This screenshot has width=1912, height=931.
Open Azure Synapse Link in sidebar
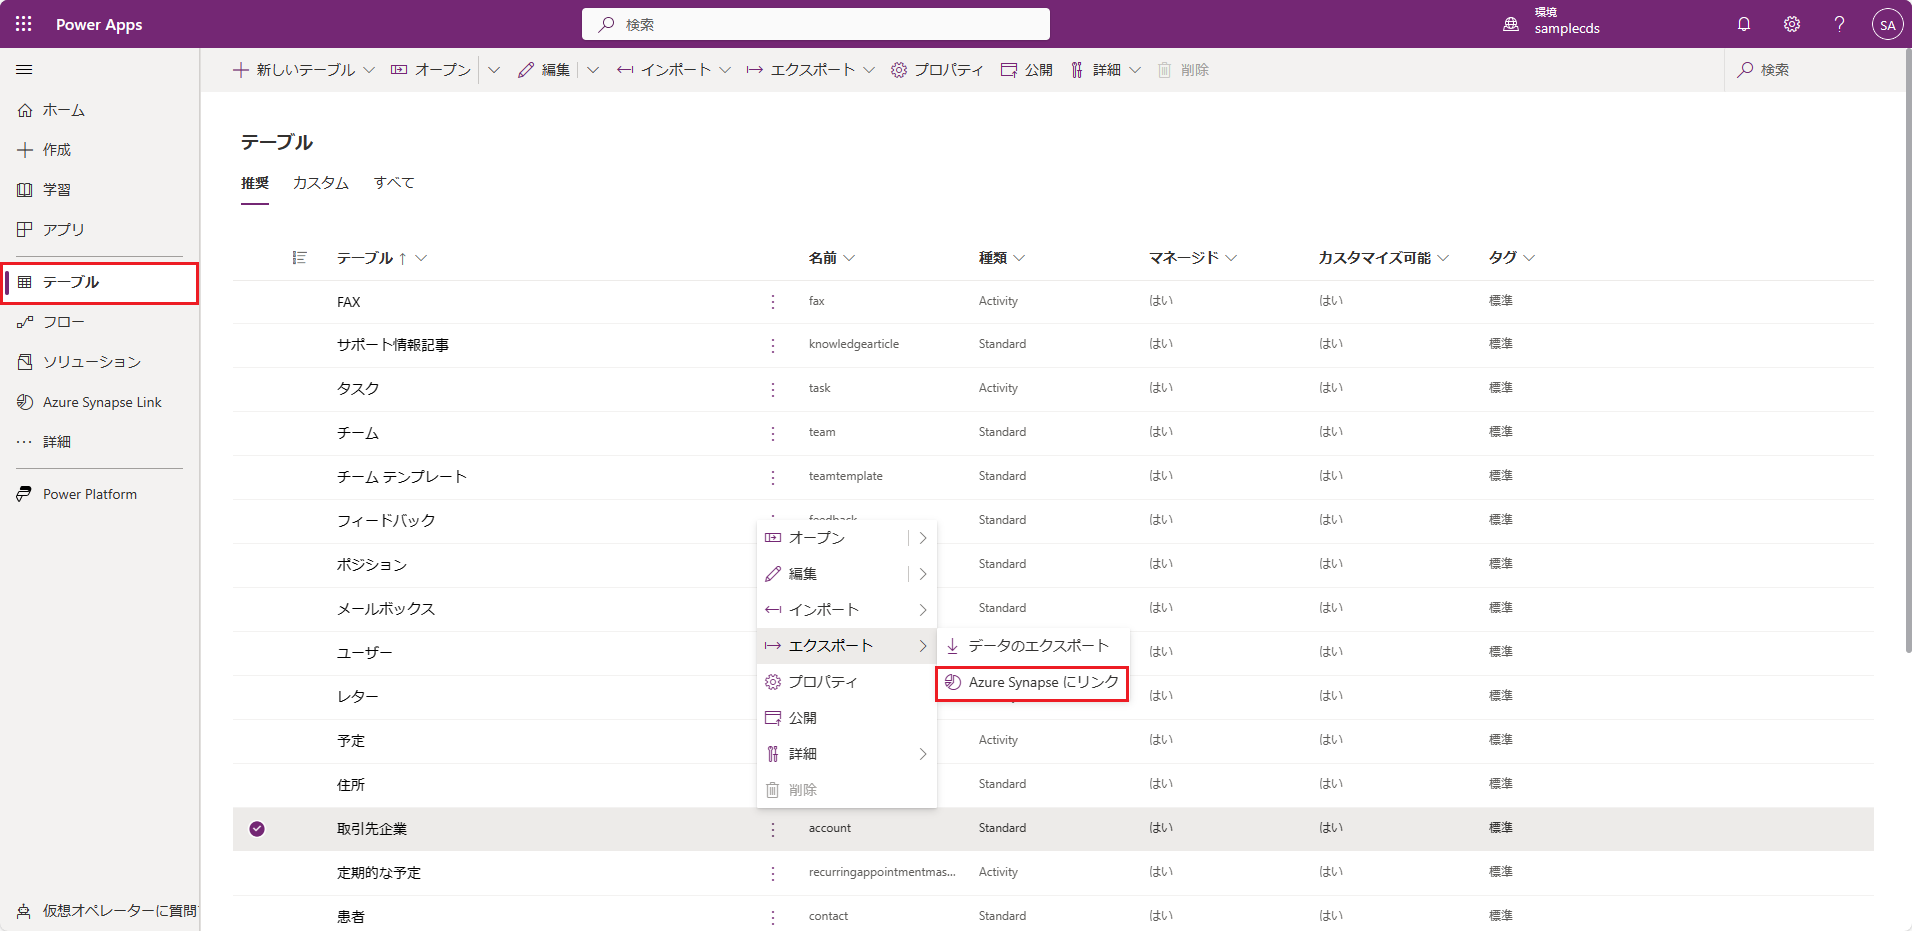101,402
